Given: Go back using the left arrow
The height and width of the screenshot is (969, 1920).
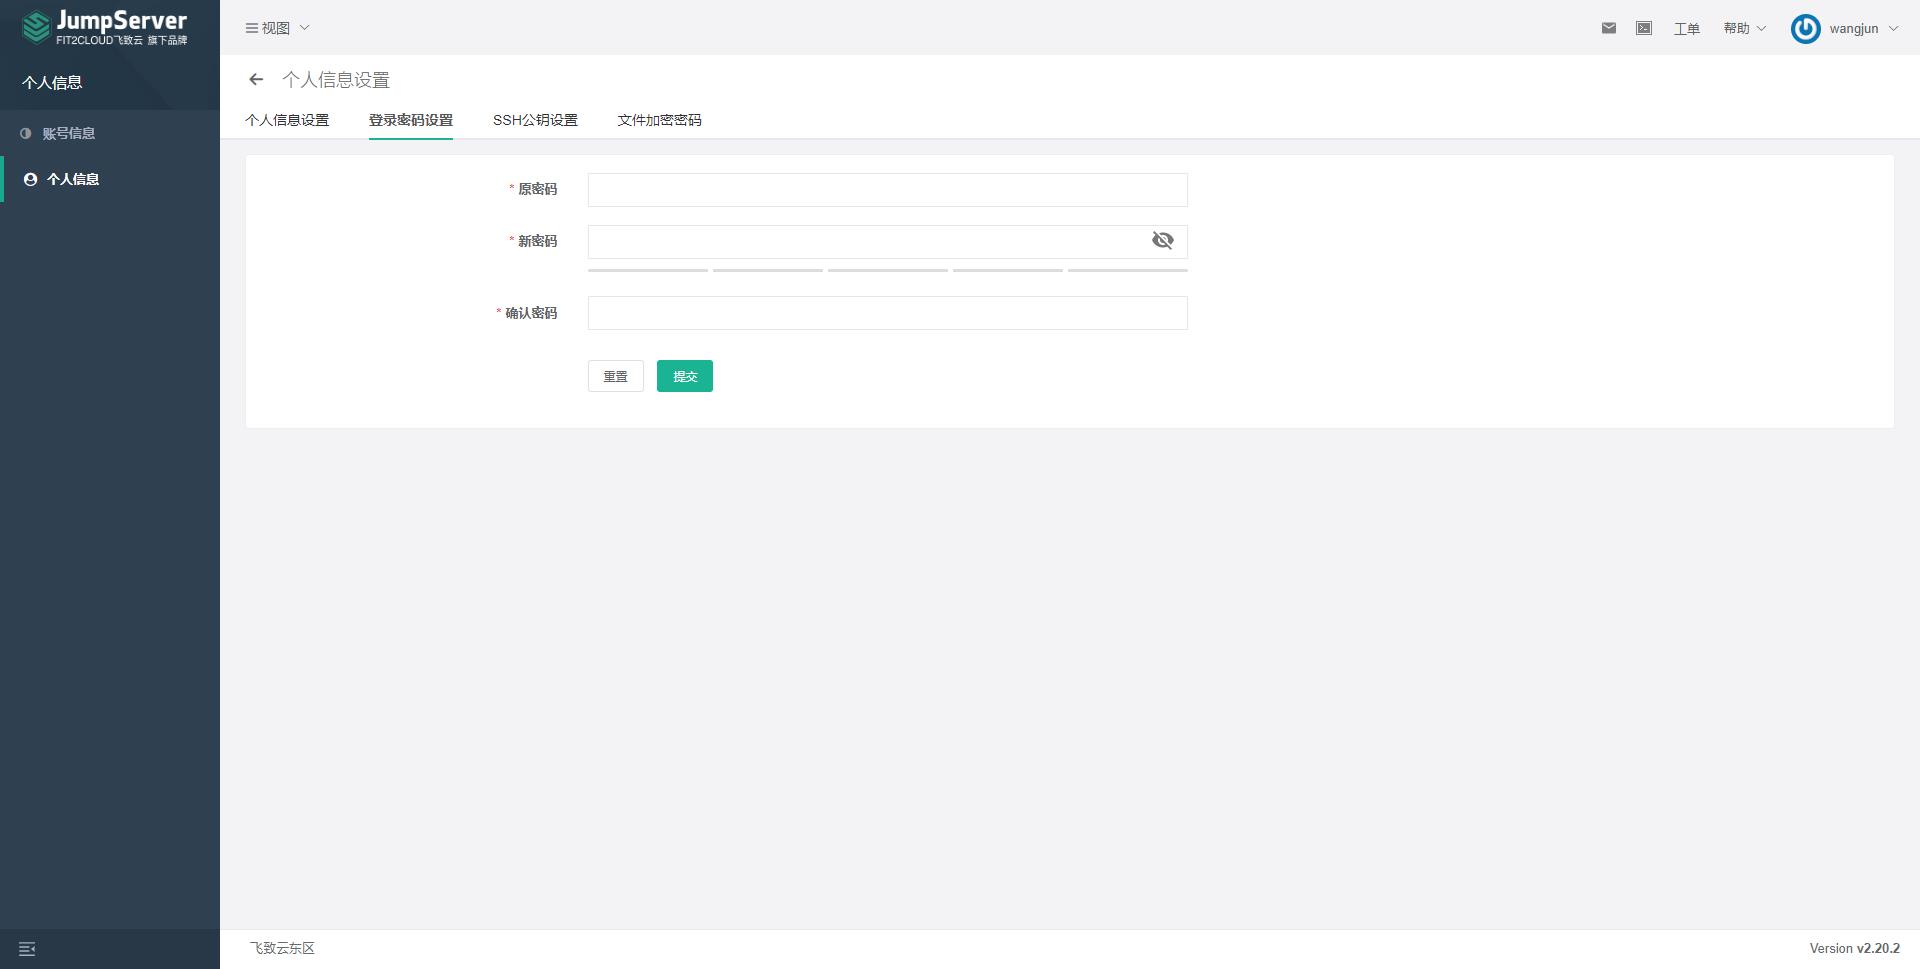Looking at the screenshot, I should [x=256, y=80].
